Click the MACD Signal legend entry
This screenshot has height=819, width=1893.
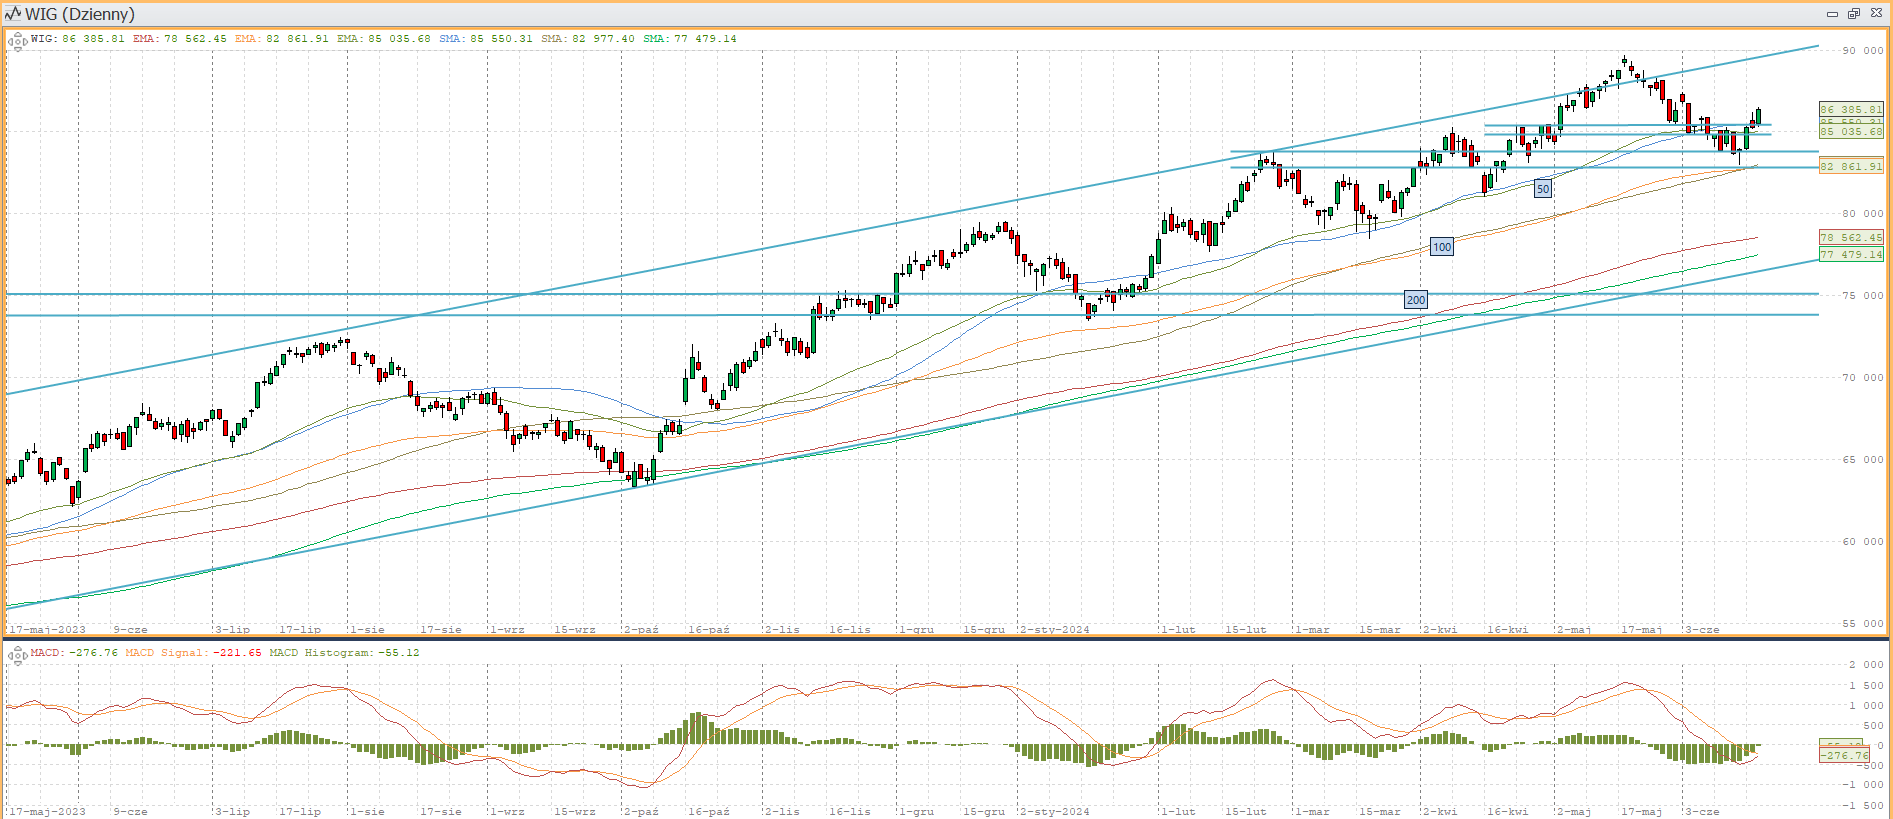pos(193,653)
